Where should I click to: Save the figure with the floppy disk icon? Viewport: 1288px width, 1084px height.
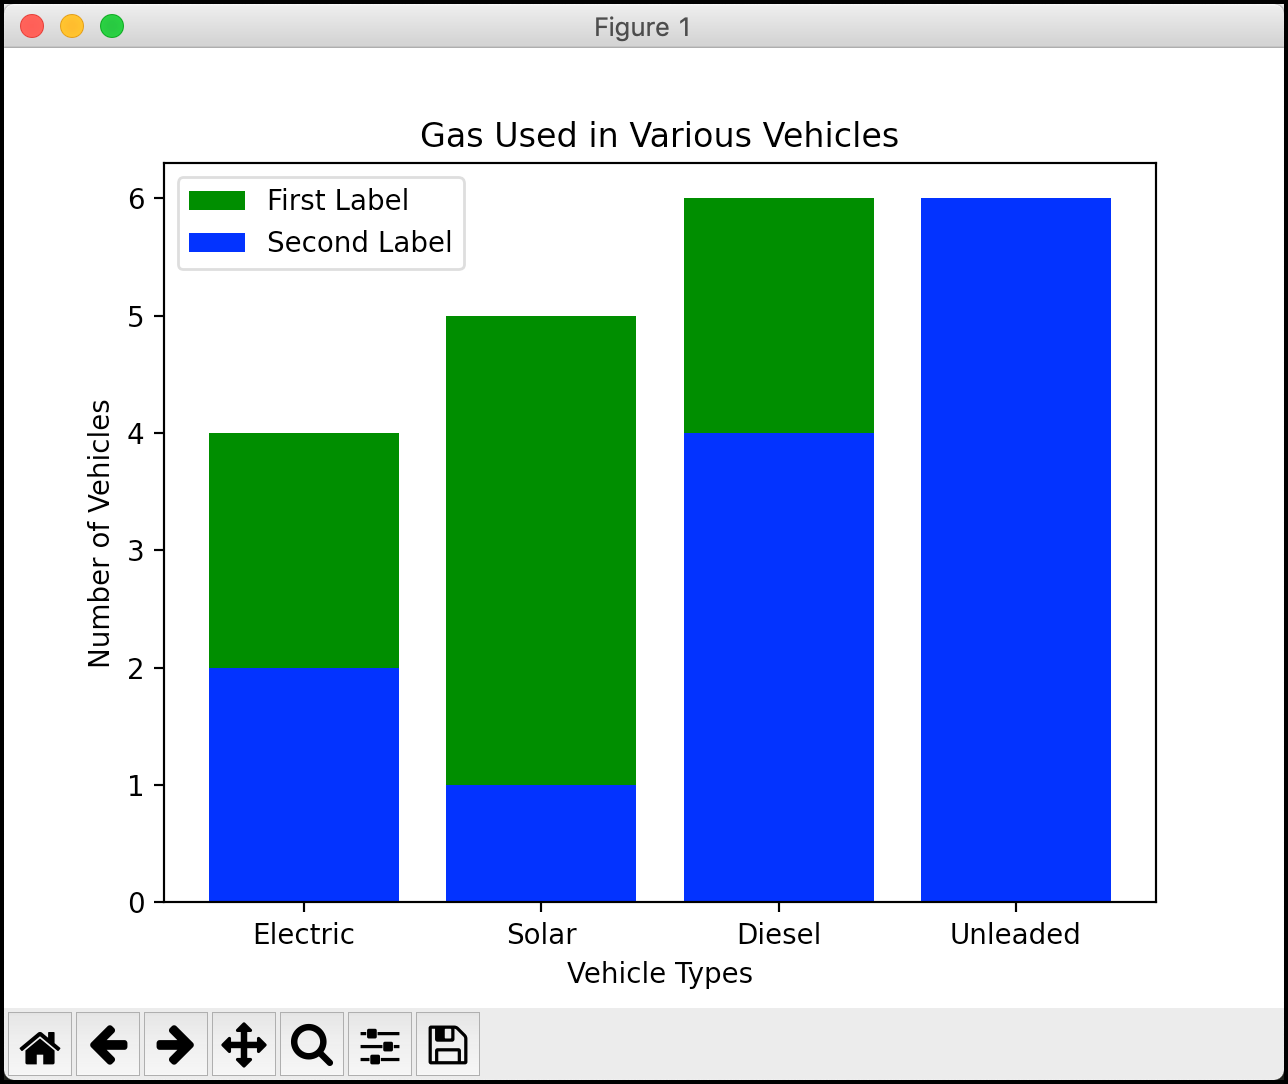click(448, 1045)
